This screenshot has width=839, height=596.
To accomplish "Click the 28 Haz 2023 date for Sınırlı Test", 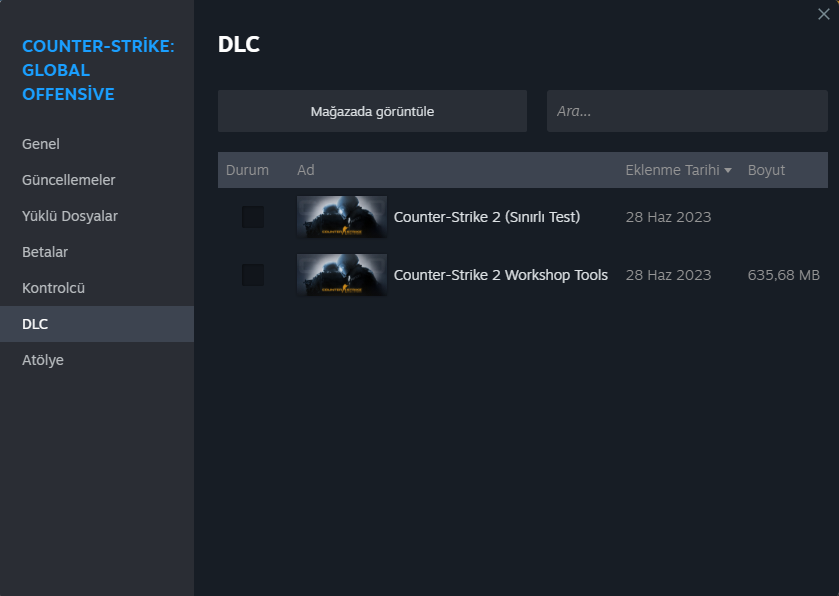I will tap(668, 217).
